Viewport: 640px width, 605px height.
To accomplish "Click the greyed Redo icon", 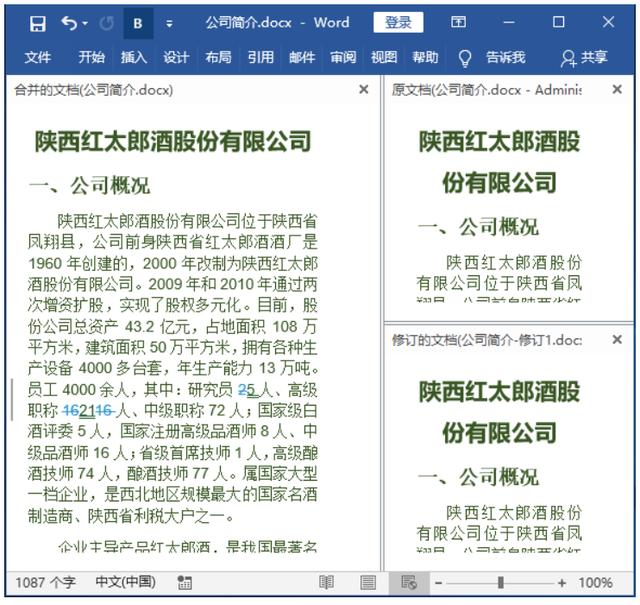I will [107, 23].
